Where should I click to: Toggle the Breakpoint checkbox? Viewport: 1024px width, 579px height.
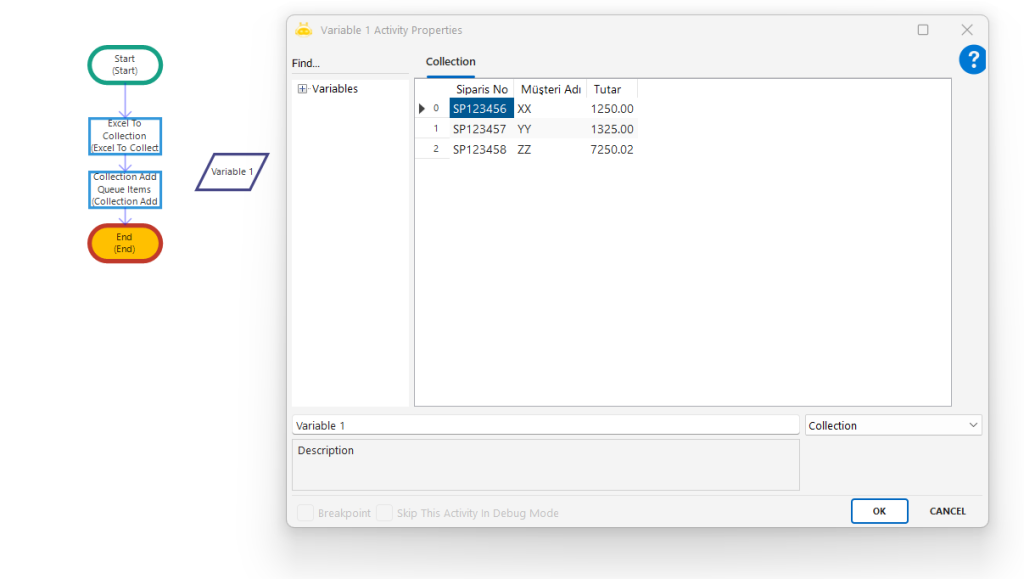click(x=305, y=513)
